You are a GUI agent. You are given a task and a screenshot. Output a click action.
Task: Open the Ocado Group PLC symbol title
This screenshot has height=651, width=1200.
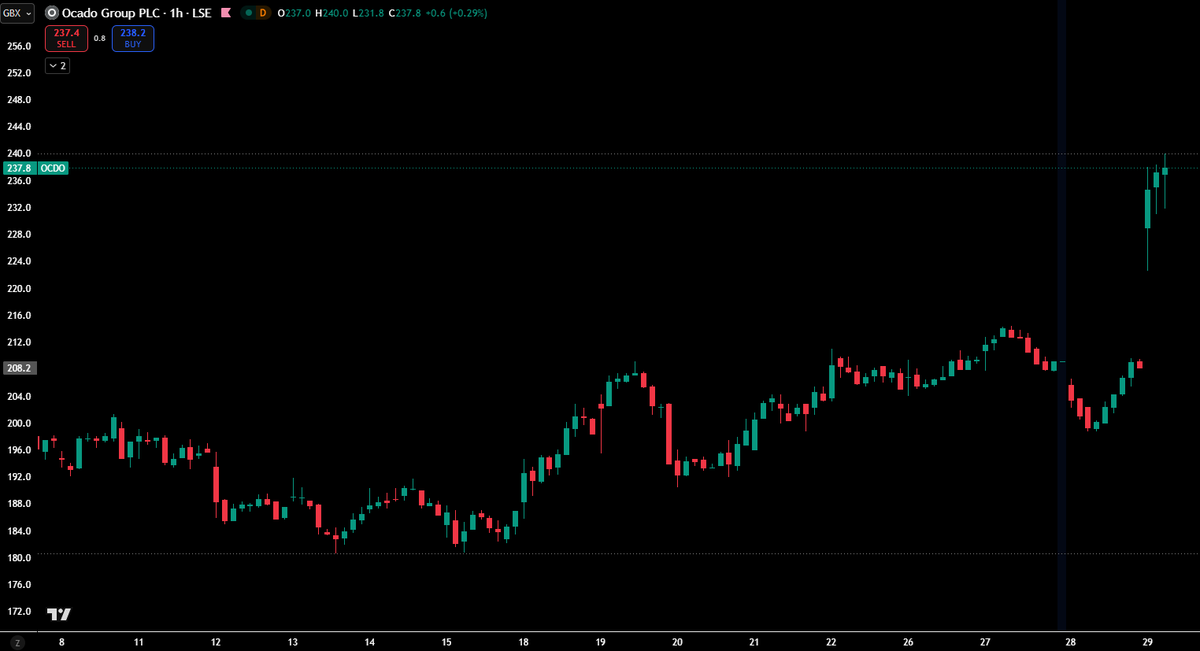pos(138,13)
